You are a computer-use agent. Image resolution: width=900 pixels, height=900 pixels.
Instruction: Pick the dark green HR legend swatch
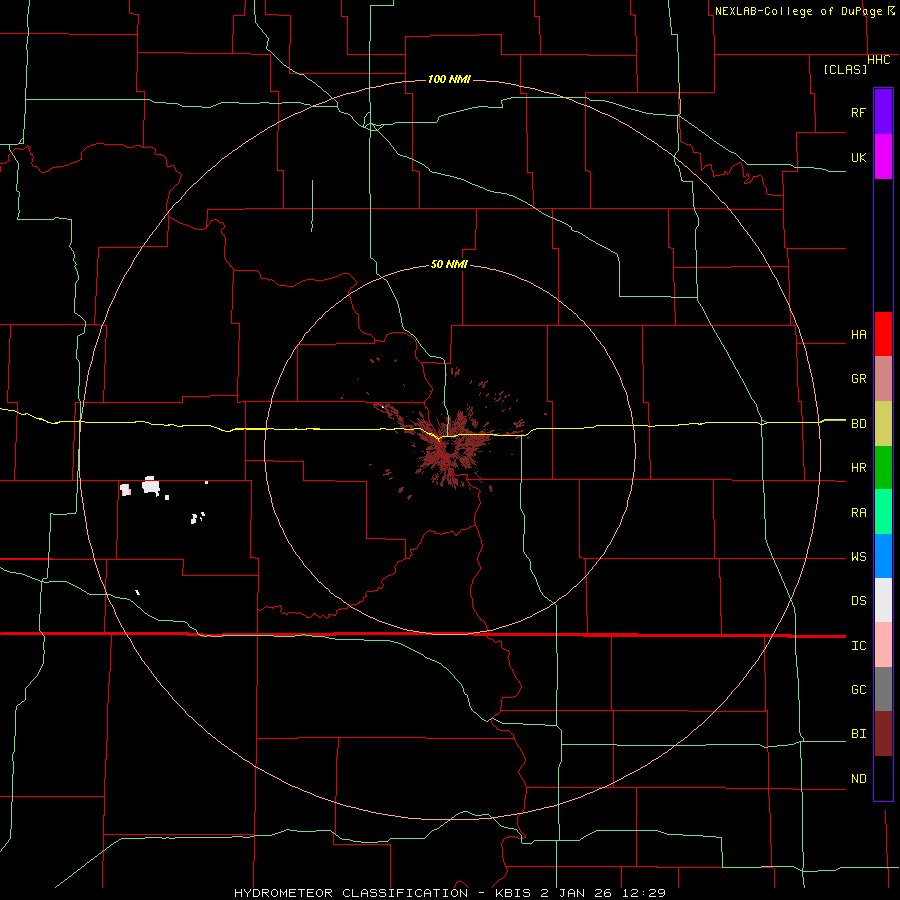point(883,467)
